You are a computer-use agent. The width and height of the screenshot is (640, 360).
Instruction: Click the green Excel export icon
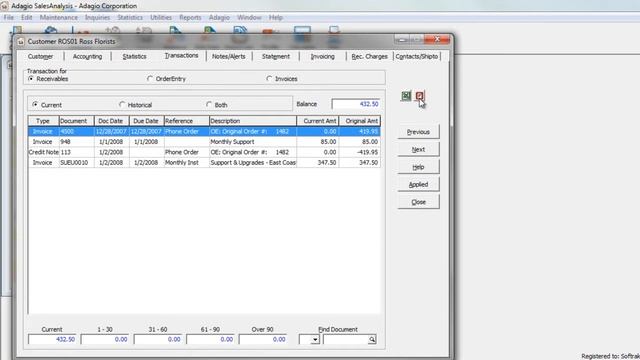click(406, 96)
